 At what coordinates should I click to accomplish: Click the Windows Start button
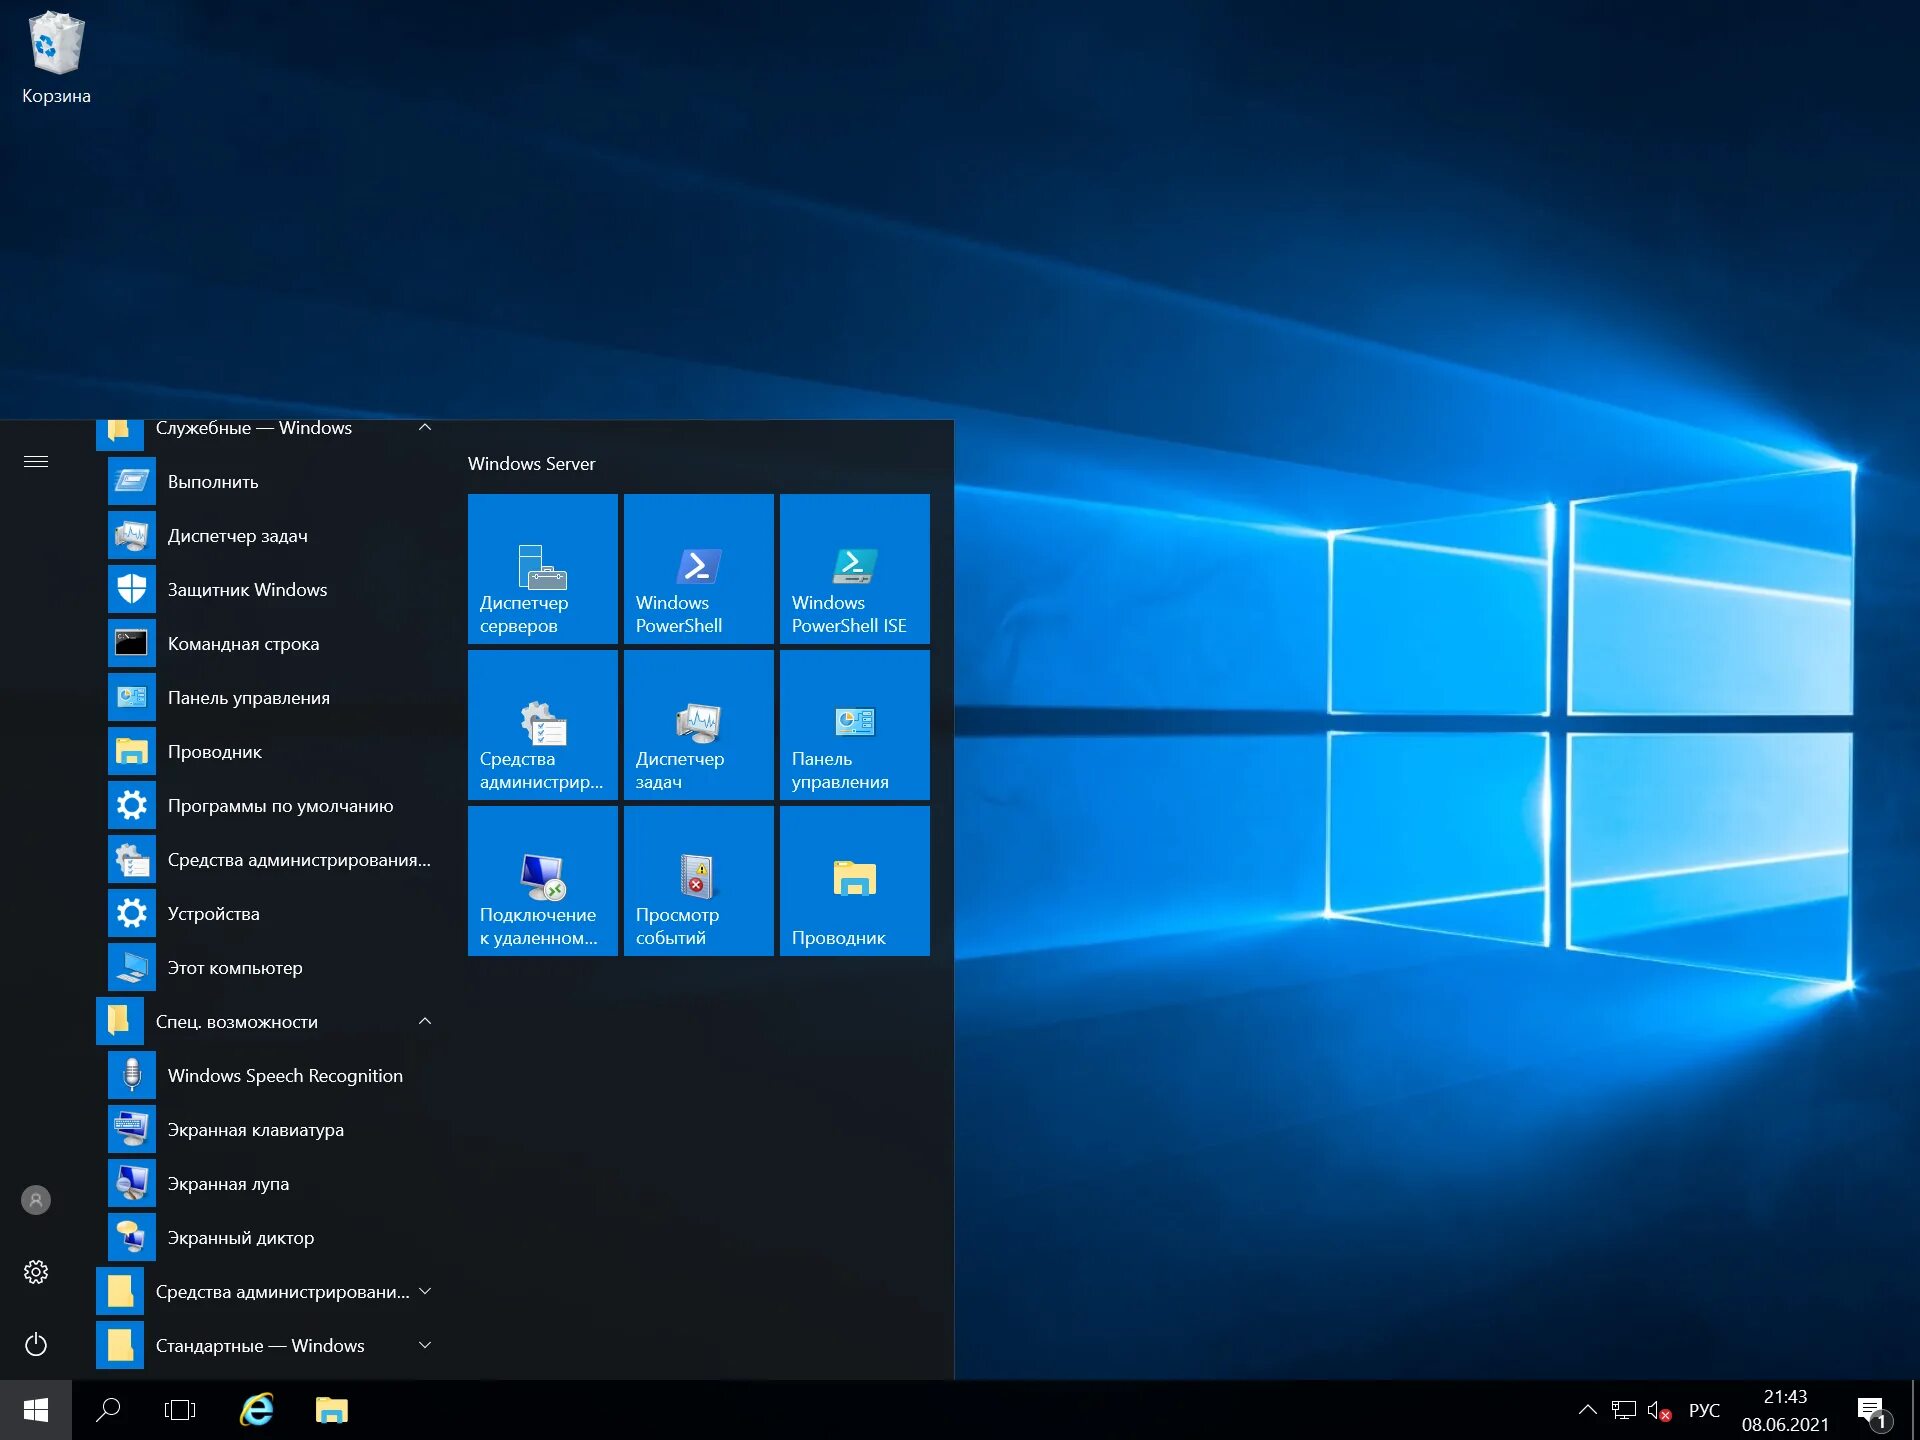[36, 1410]
